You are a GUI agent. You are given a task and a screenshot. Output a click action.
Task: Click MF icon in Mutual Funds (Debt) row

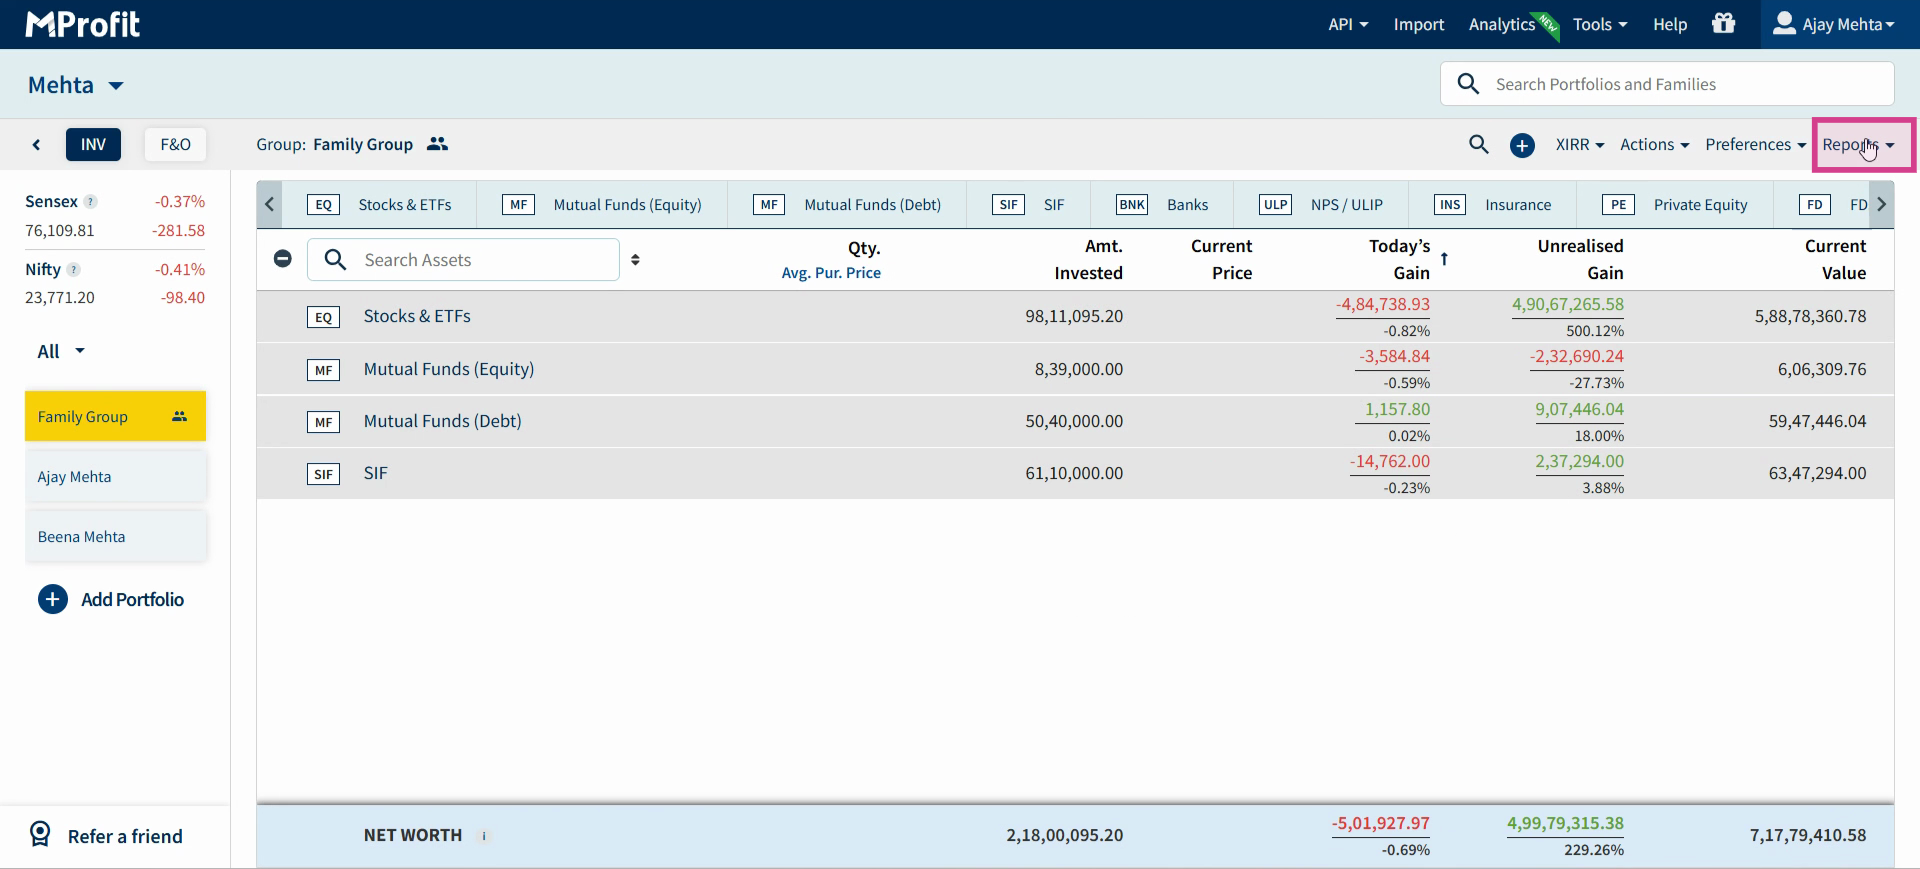click(x=323, y=422)
